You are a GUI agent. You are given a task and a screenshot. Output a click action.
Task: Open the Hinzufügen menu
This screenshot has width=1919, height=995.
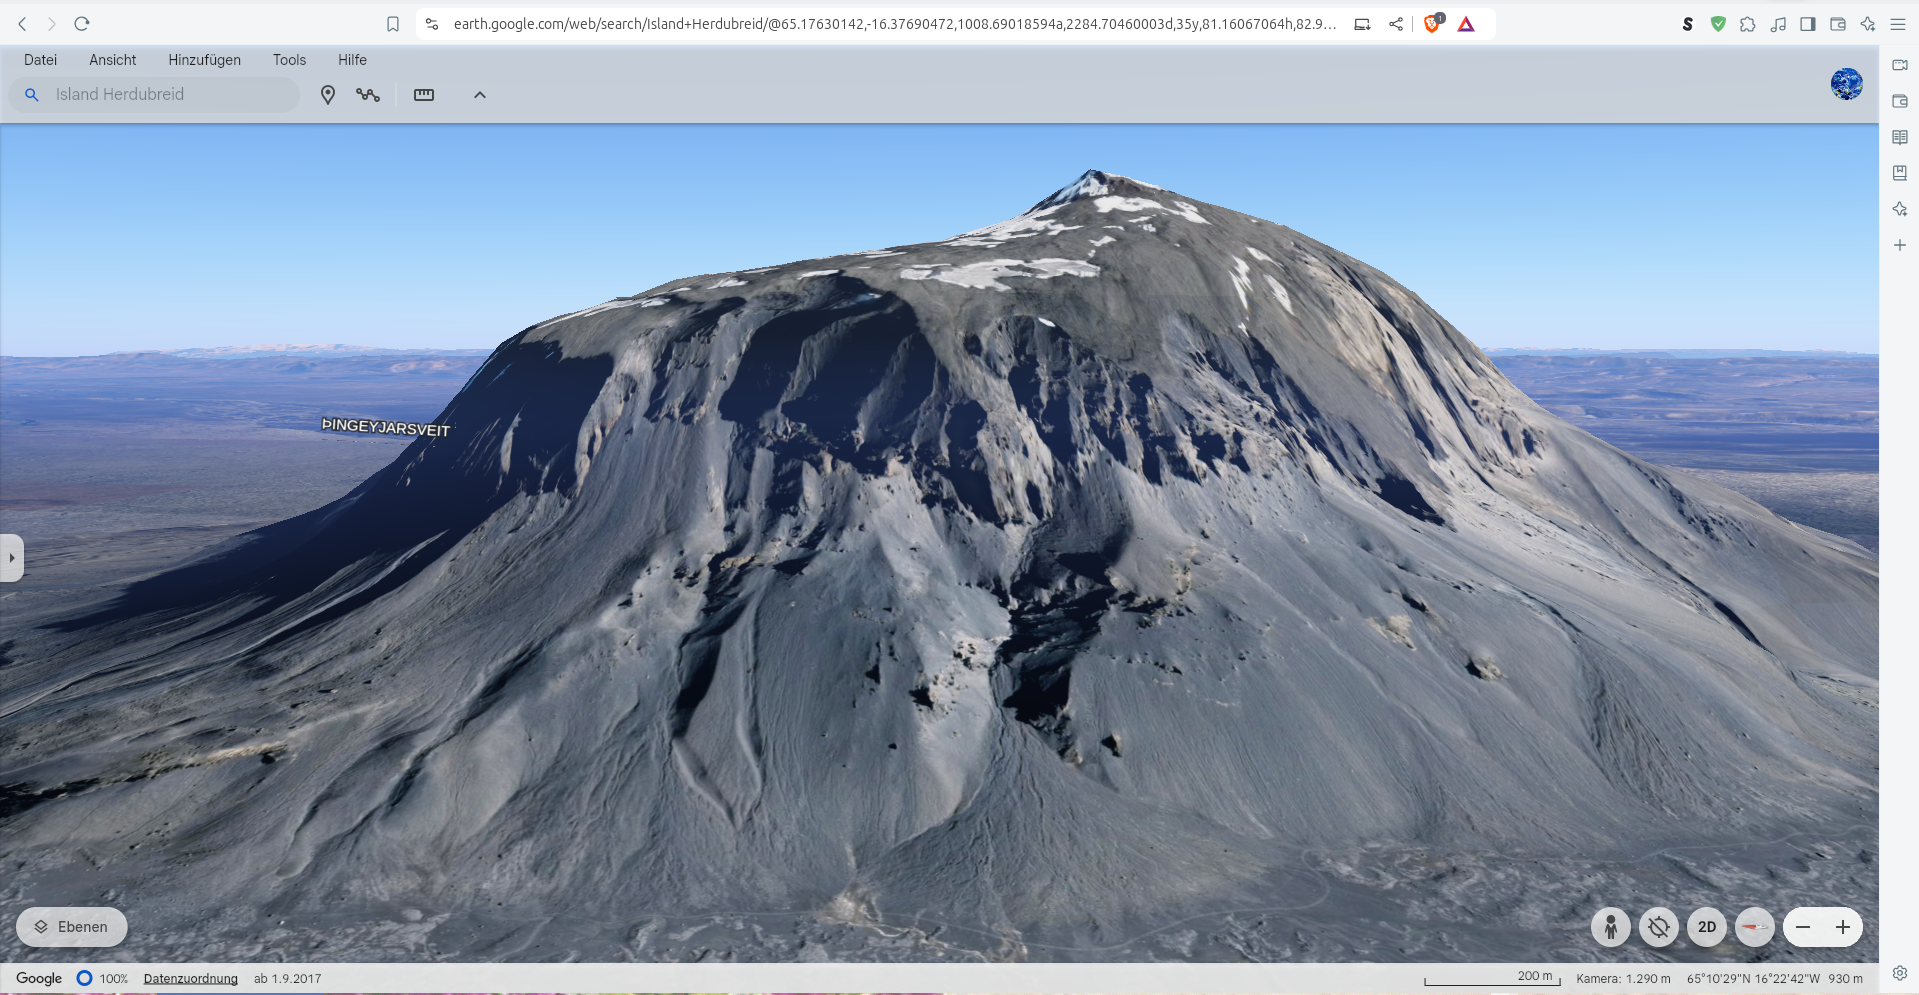pyautogui.click(x=205, y=60)
